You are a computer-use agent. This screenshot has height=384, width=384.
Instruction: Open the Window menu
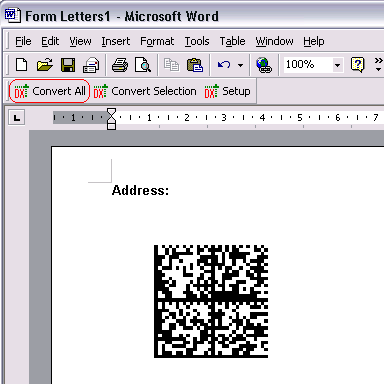pyautogui.click(x=274, y=41)
